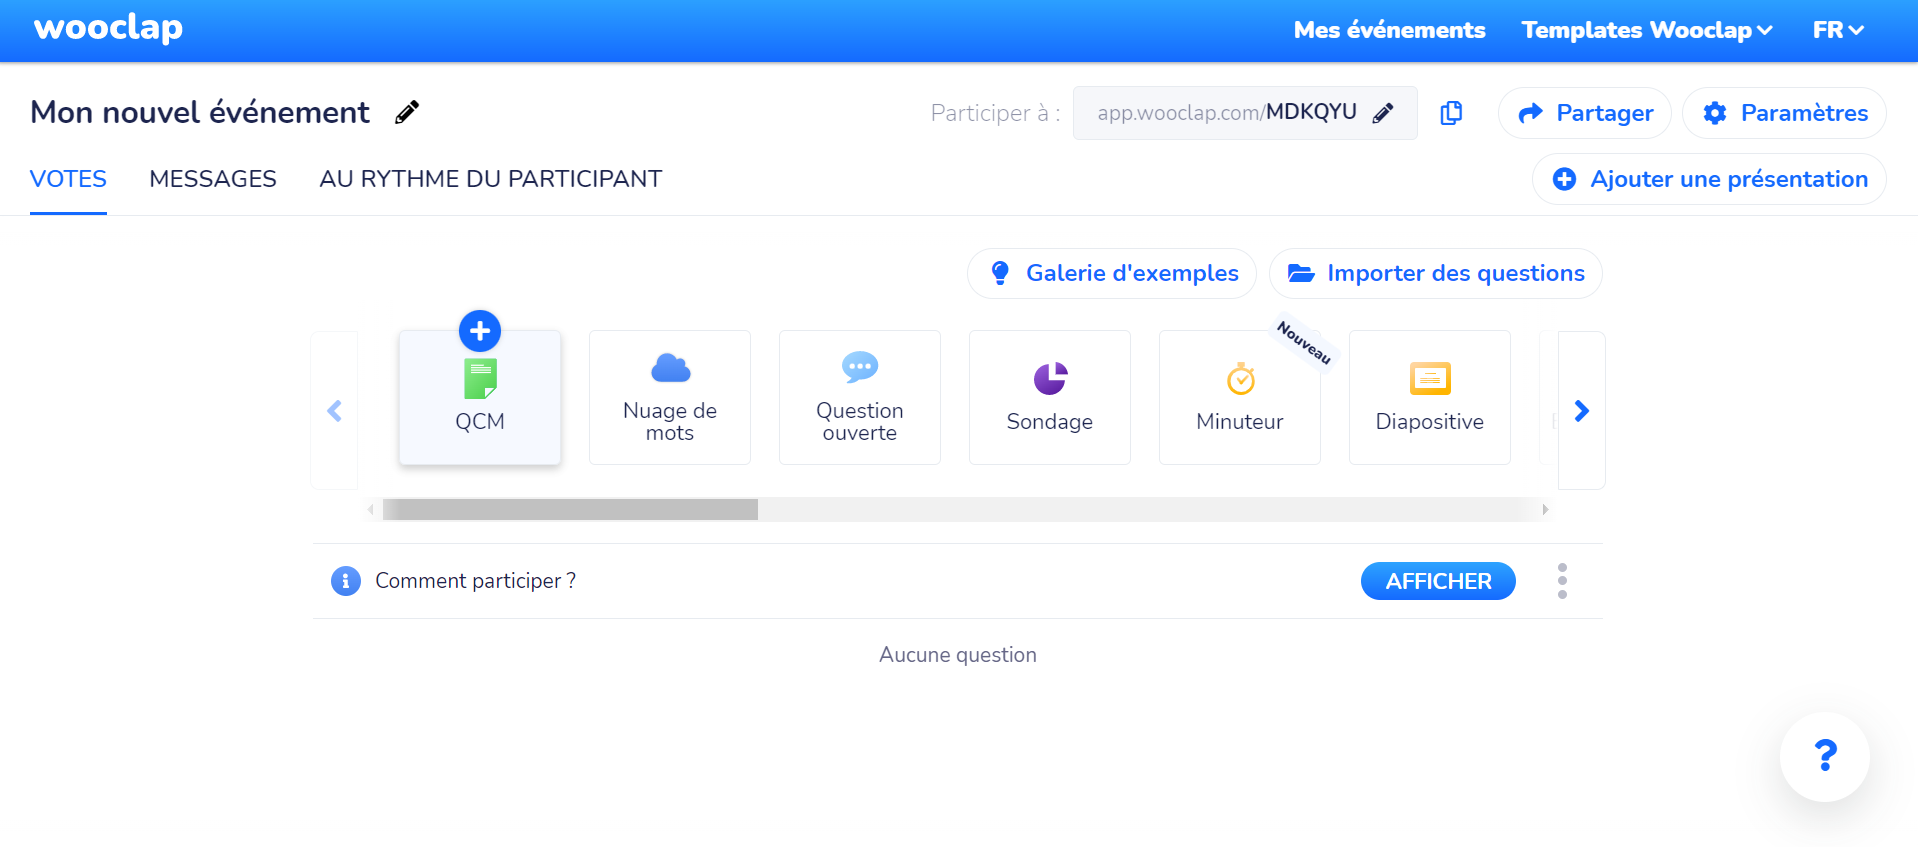This screenshot has height=847, width=1918.
Task: Open the Templates Wooclap dropdown
Action: tap(1645, 30)
